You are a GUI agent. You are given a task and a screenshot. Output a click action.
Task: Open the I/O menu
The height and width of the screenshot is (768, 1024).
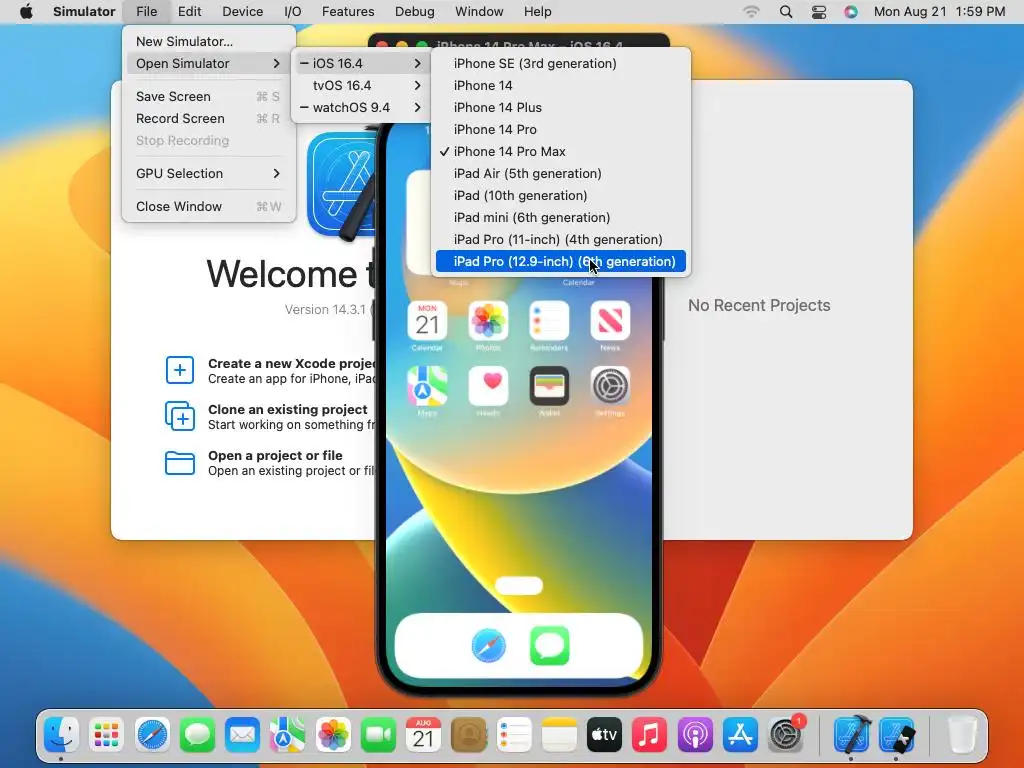point(293,12)
